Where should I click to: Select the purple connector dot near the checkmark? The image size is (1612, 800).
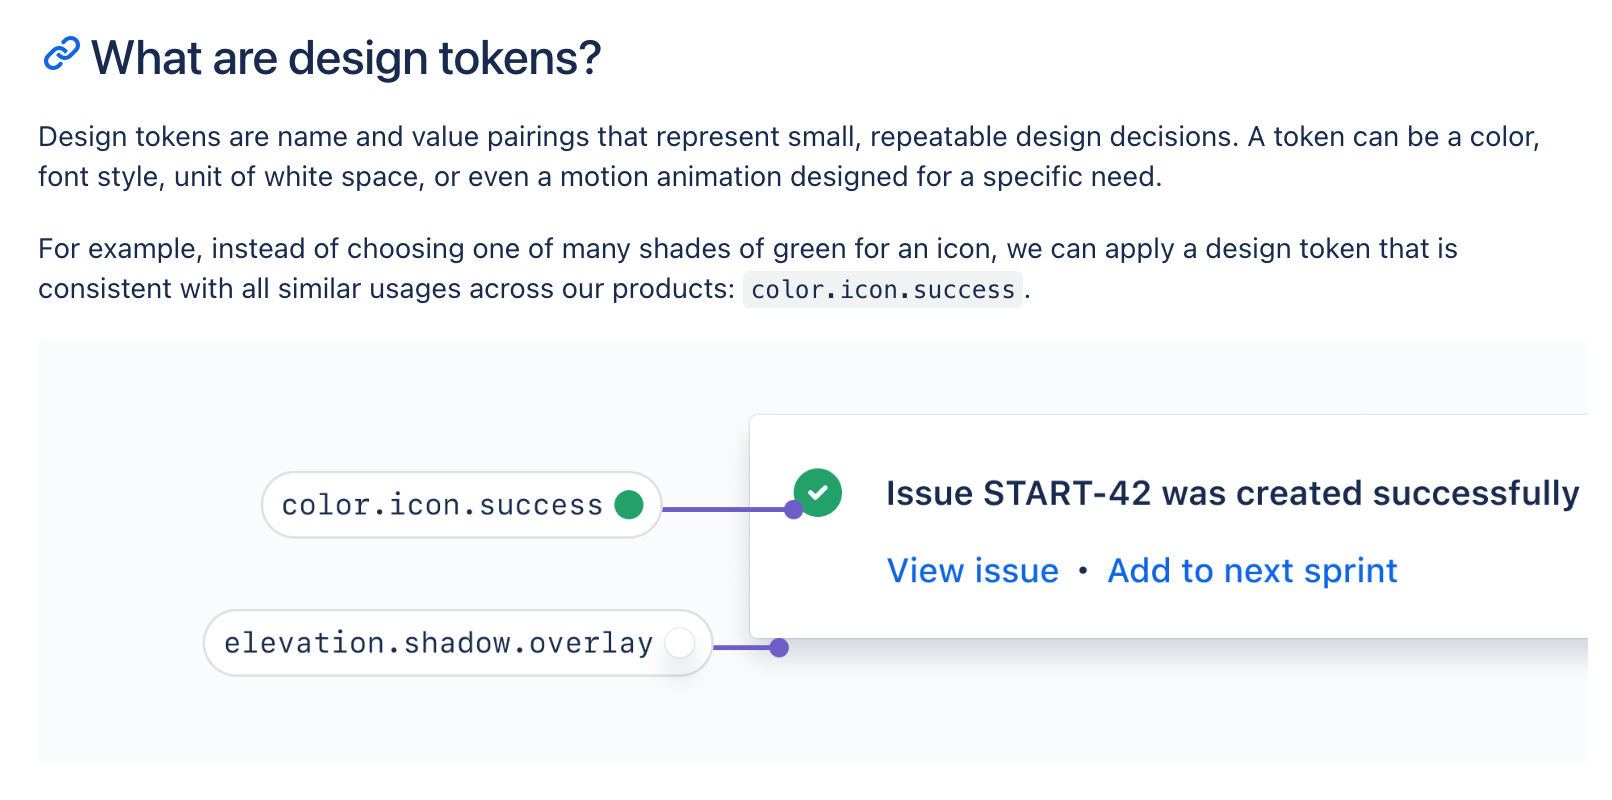tap(793, 510)
